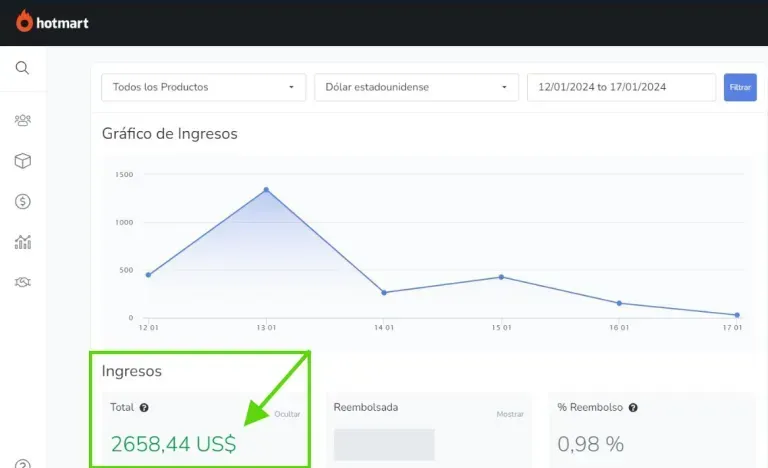The image size is (768, 468).
Task: Click the 12 01 data point on chart
Action: point(148,275)
